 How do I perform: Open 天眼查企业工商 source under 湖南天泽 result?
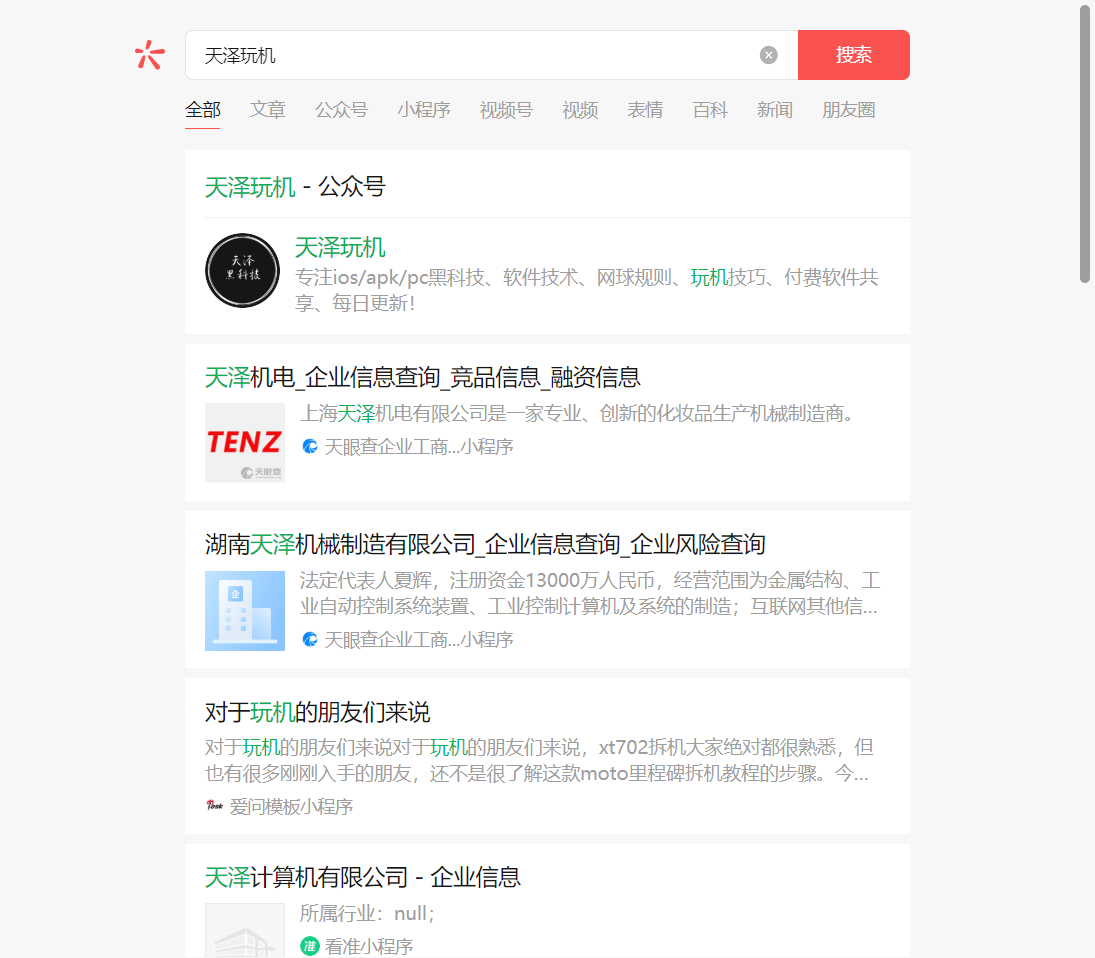point(419,639)
